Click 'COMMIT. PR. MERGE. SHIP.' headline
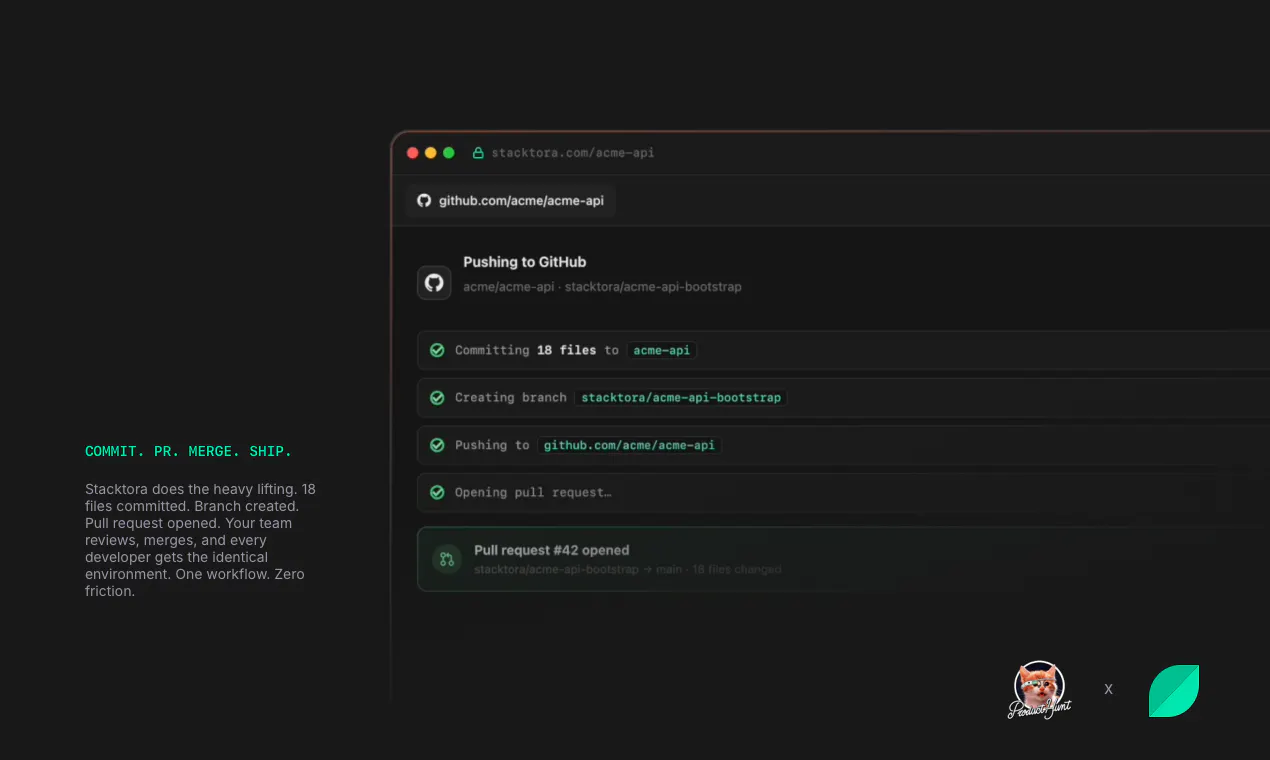This screenshot has width=1270, height=760. [x=188, y=452]
